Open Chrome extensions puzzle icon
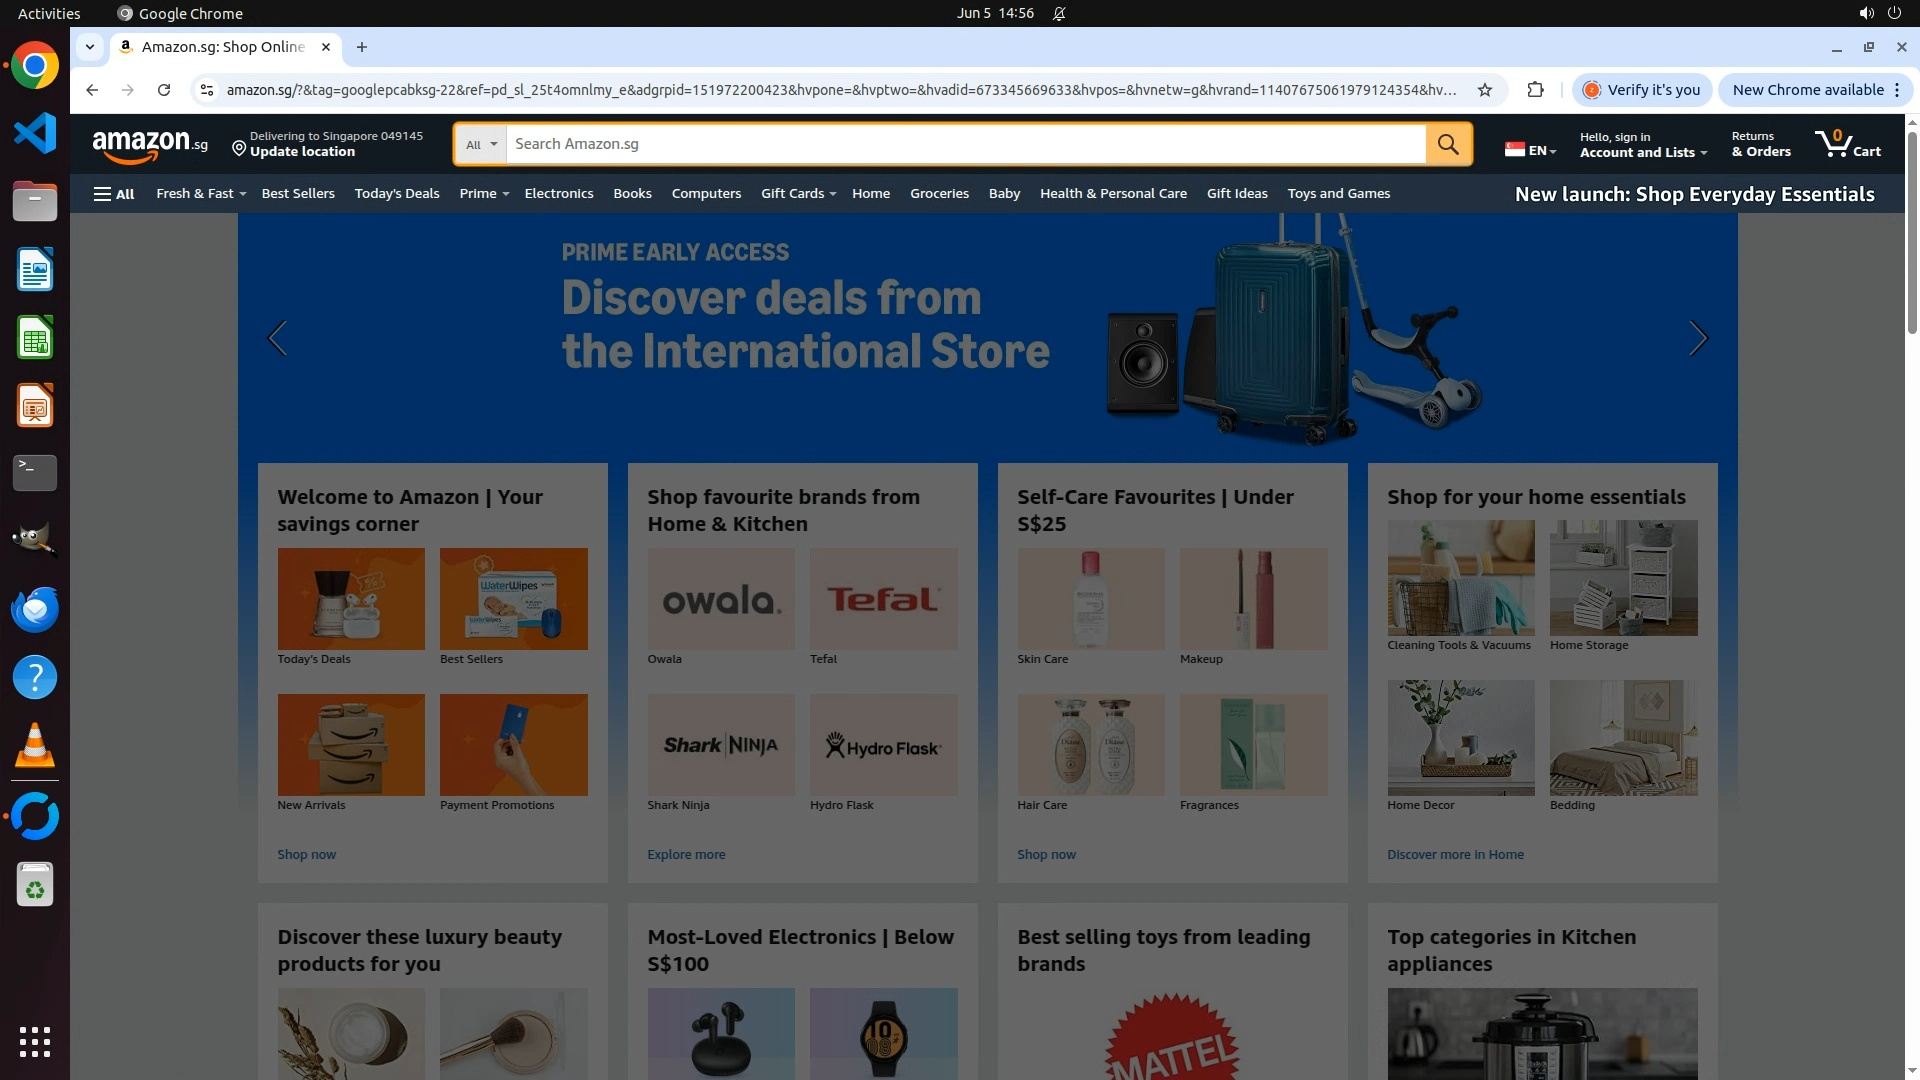 1535,90
